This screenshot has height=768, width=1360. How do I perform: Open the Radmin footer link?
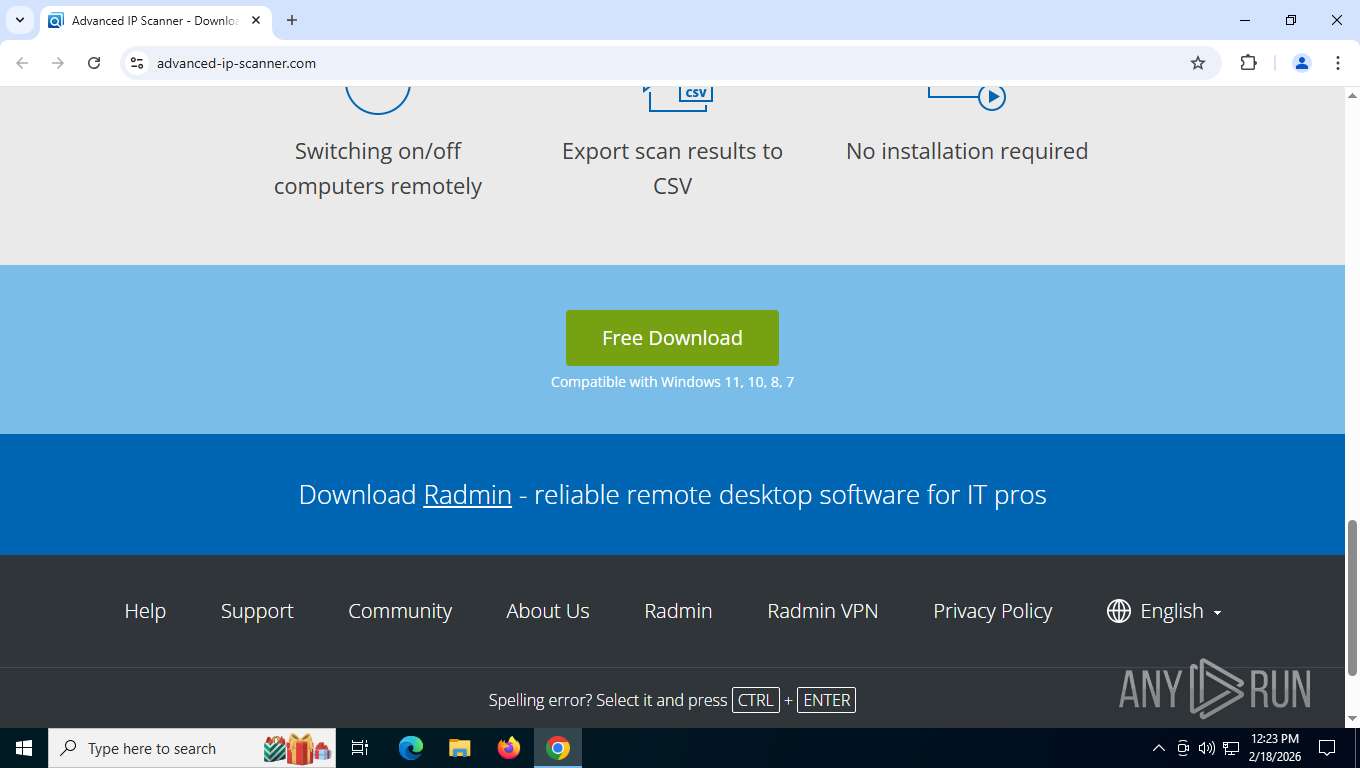click(678, 611)
